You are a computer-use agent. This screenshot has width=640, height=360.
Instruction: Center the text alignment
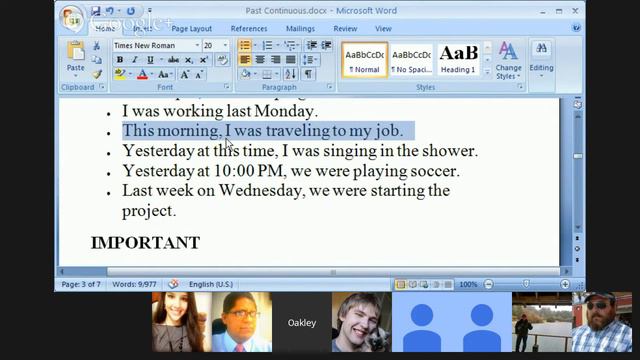pyautogui.click(x=260, y=60)
